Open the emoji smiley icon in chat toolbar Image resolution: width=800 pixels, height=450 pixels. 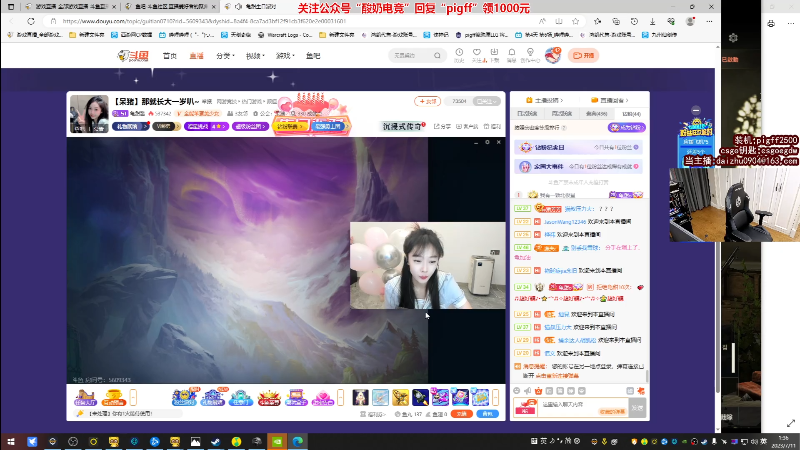pyautogui.click(x=517, y=391)
